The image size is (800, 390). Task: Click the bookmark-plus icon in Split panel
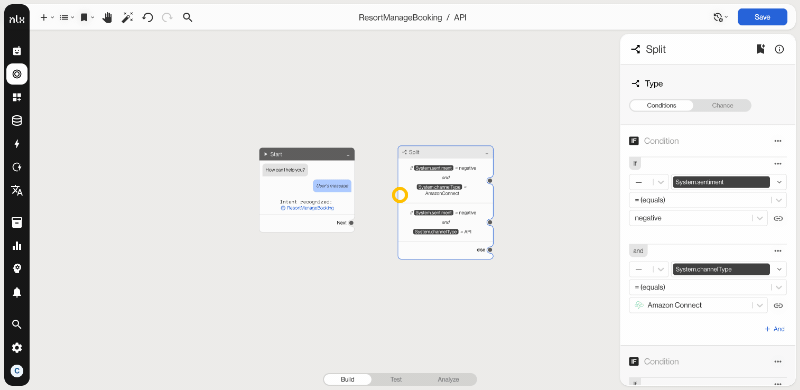click(x=760, y=49)
